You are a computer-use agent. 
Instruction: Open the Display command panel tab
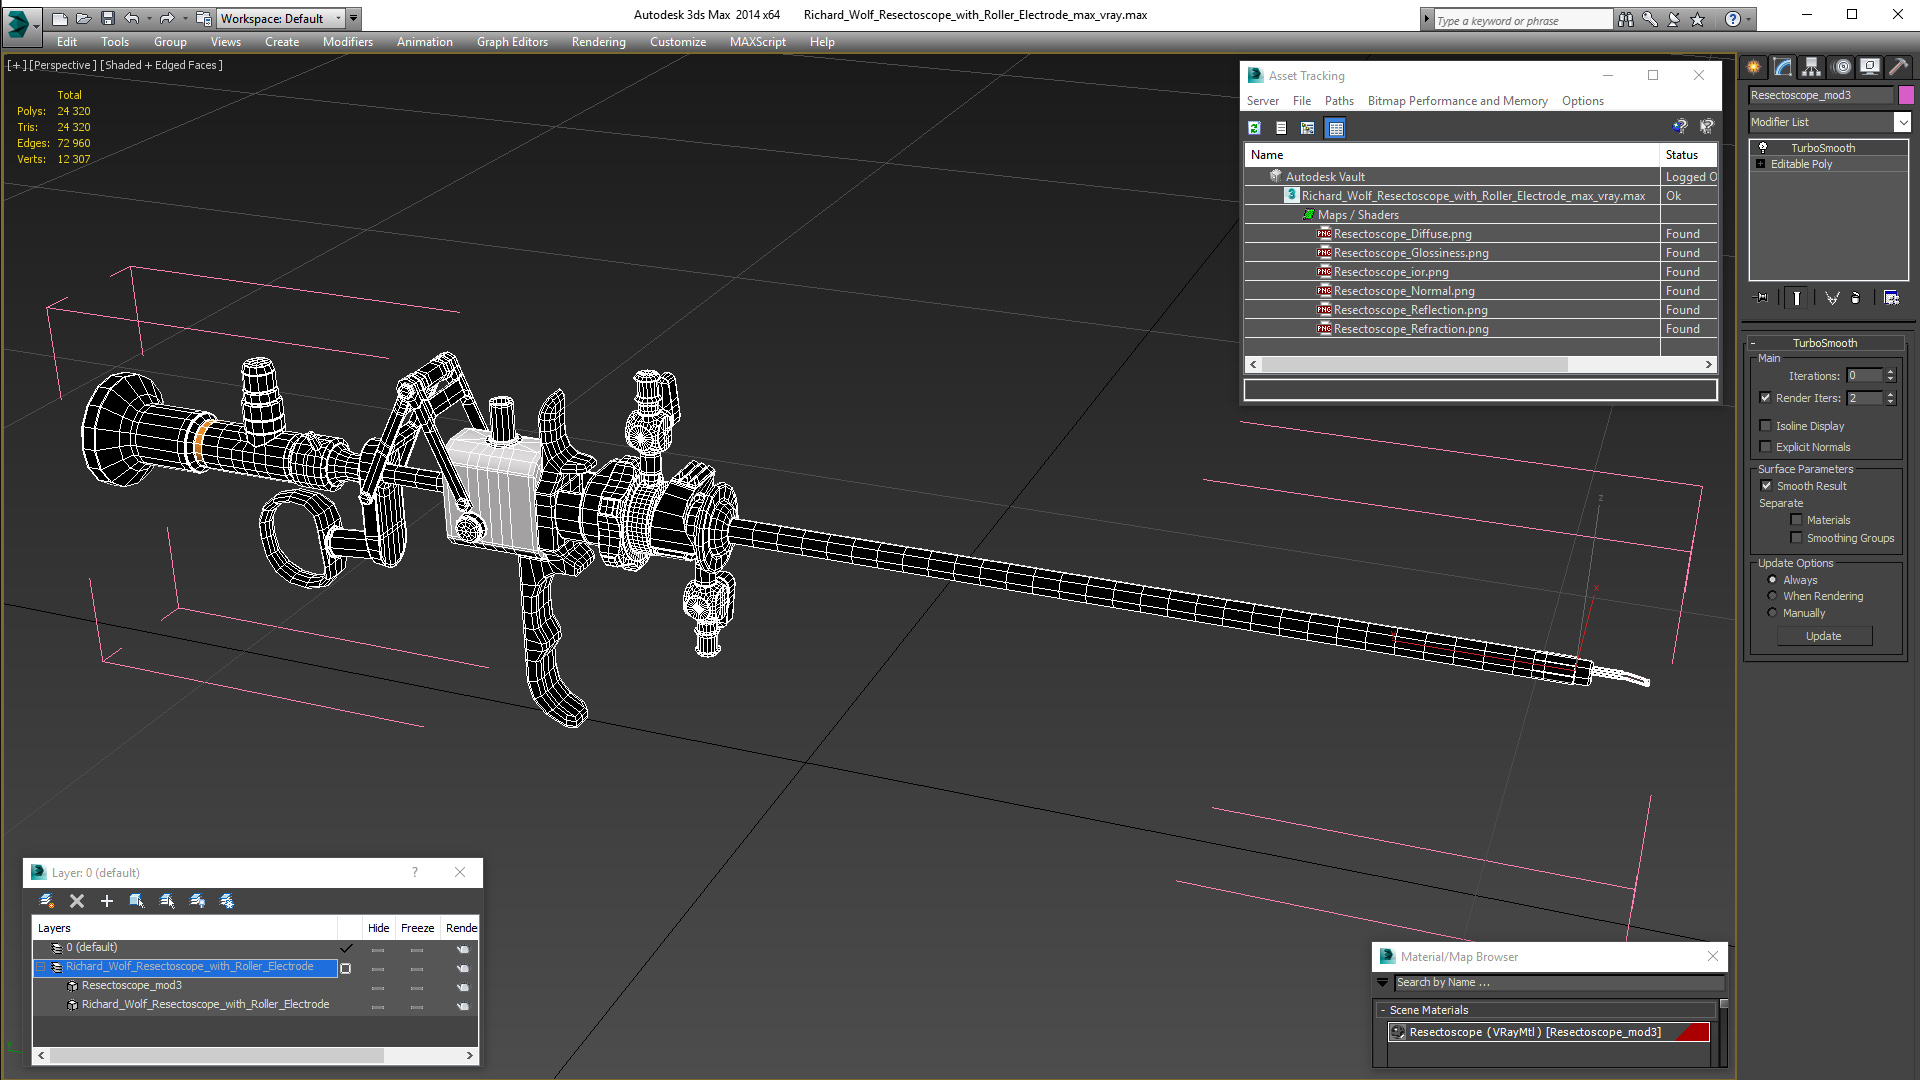coord(1870,67)
